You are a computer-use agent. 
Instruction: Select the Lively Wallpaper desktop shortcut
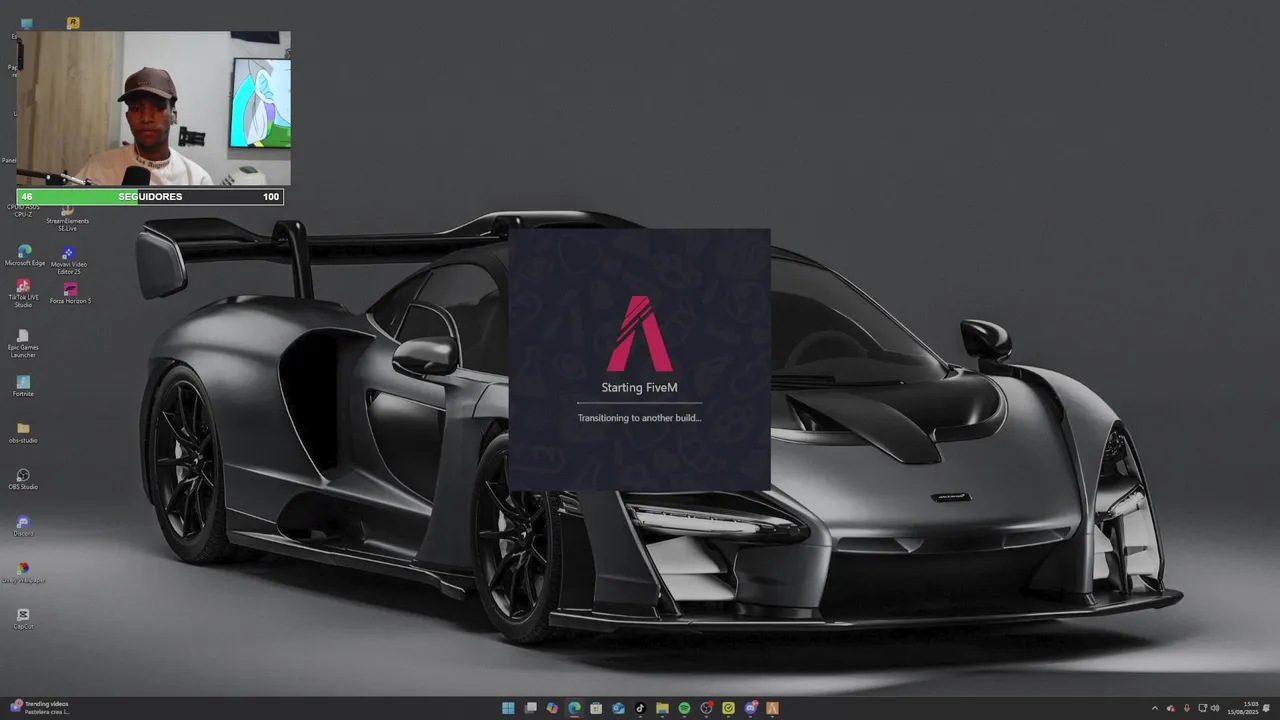coord(23,572)
